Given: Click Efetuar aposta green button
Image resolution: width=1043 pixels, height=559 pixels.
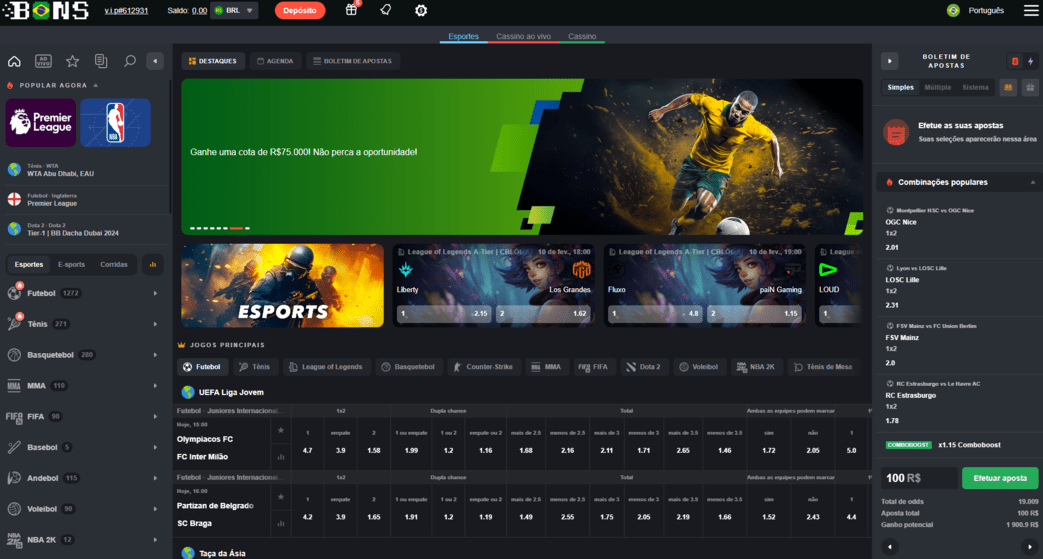Looking at the screenshot, I should 1000,478.
